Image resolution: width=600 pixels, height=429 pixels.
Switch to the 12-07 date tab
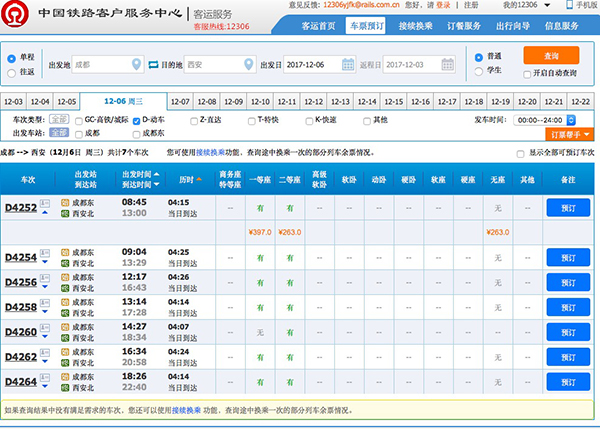[x=180, y=102]
